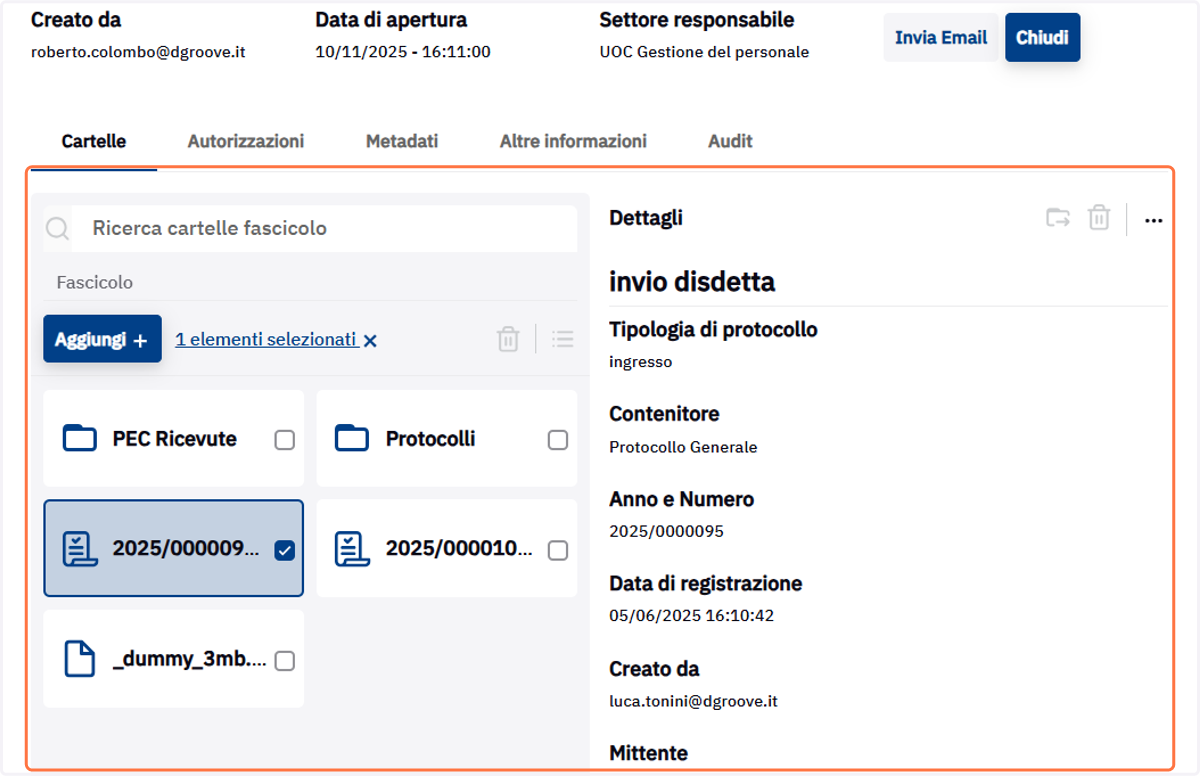Select the PEC Ricevute folder name

coord(175,439)
